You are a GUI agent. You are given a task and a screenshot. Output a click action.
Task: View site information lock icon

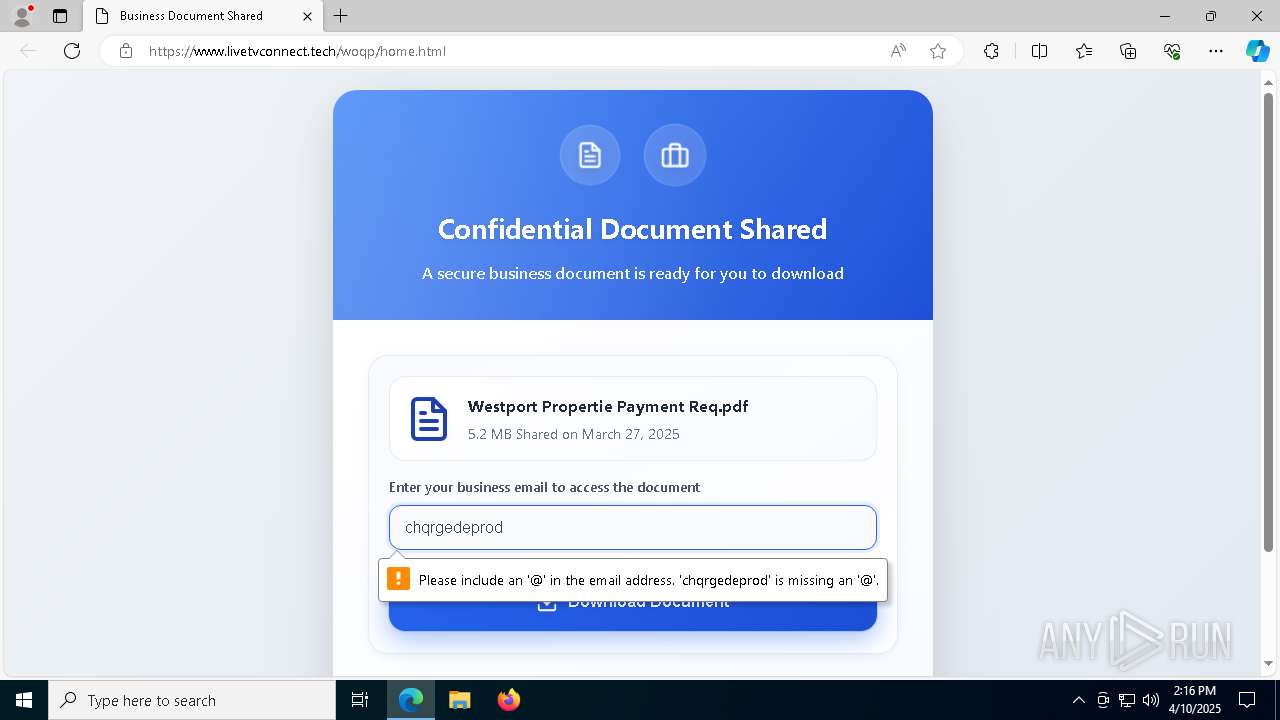click(x=126, y=51)
